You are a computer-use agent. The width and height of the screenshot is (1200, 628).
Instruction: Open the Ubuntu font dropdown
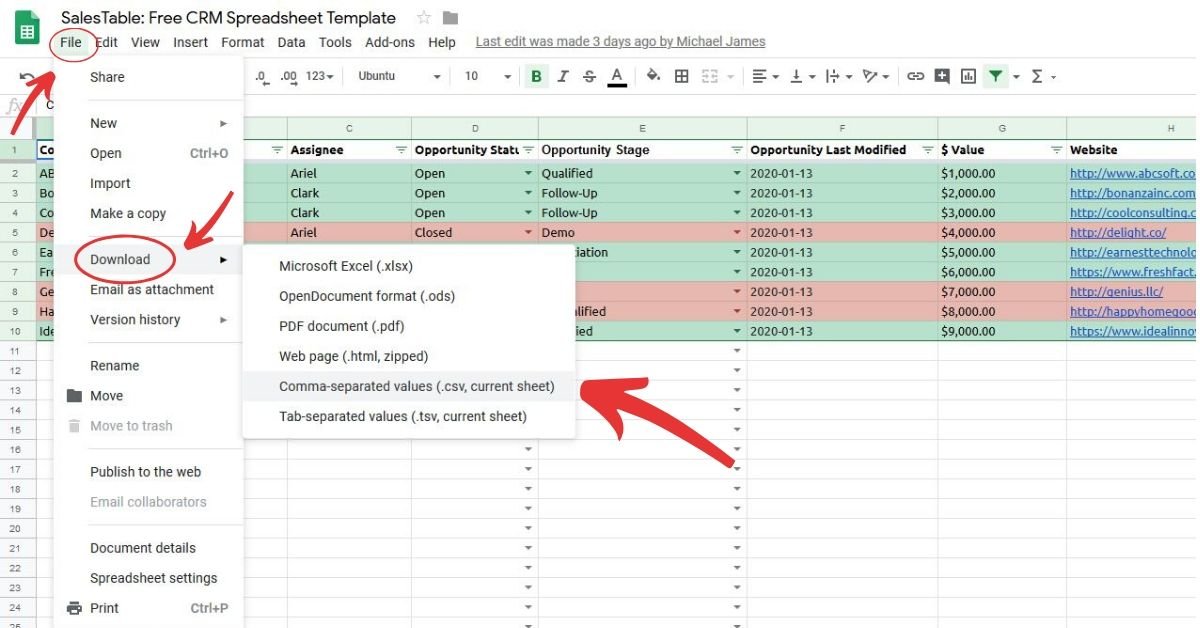click(399, 76)
